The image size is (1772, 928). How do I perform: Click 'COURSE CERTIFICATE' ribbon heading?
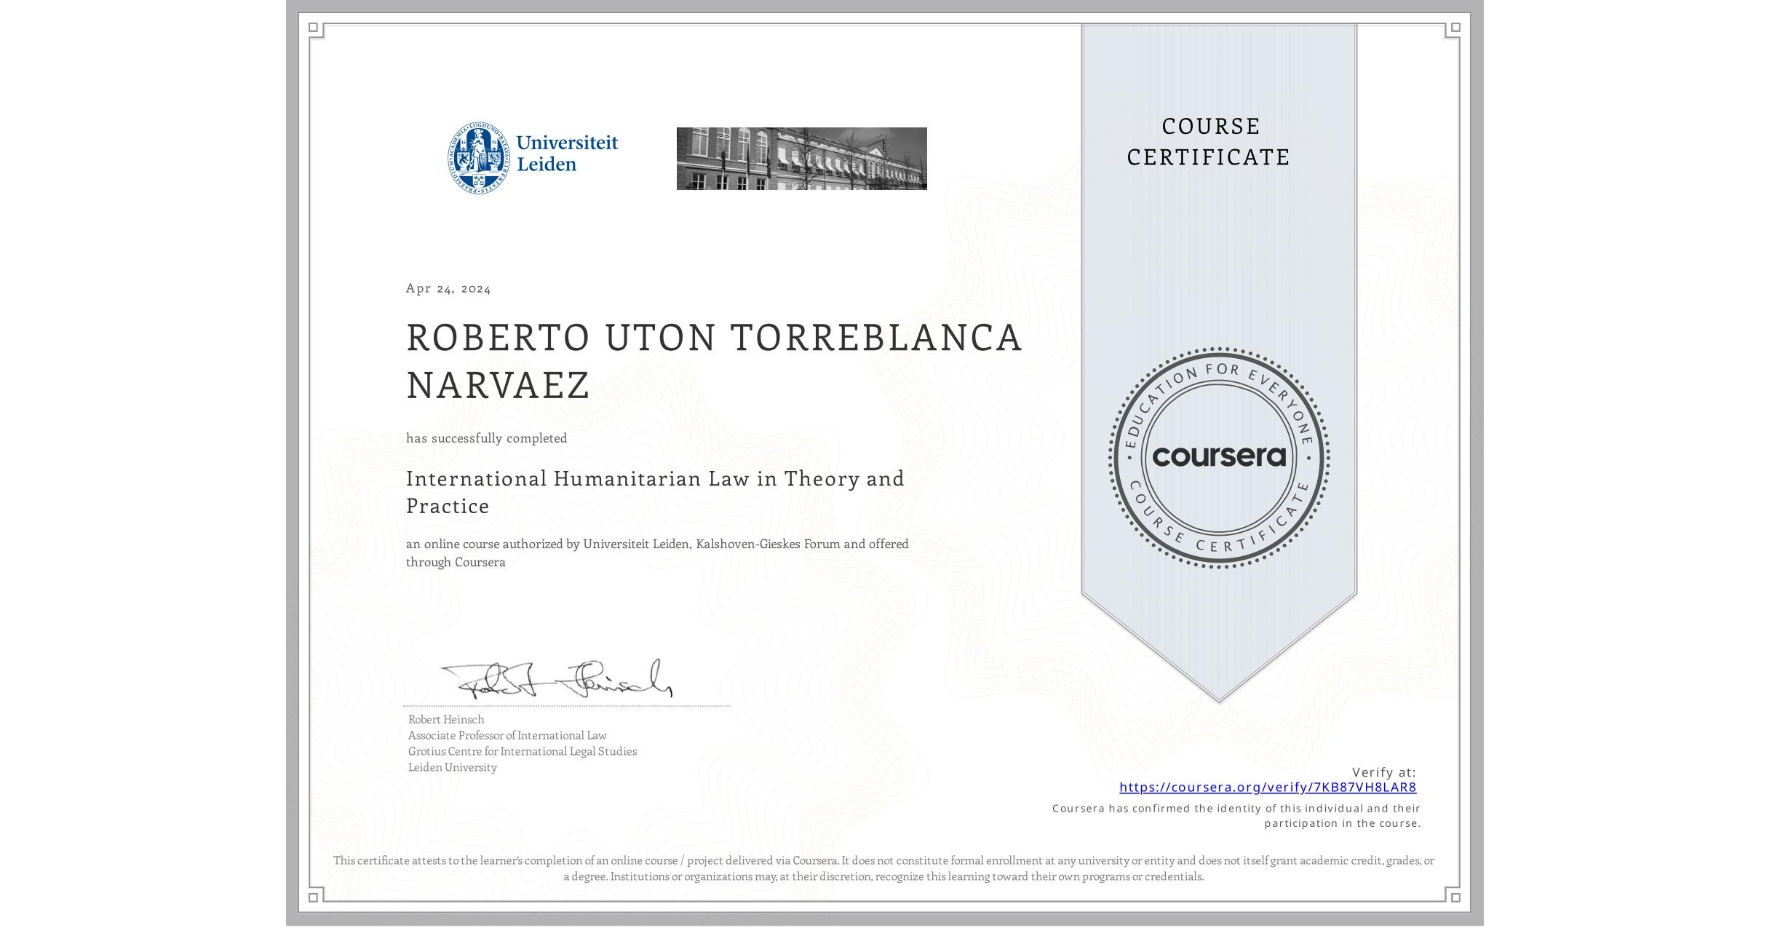pos(1209,141)
